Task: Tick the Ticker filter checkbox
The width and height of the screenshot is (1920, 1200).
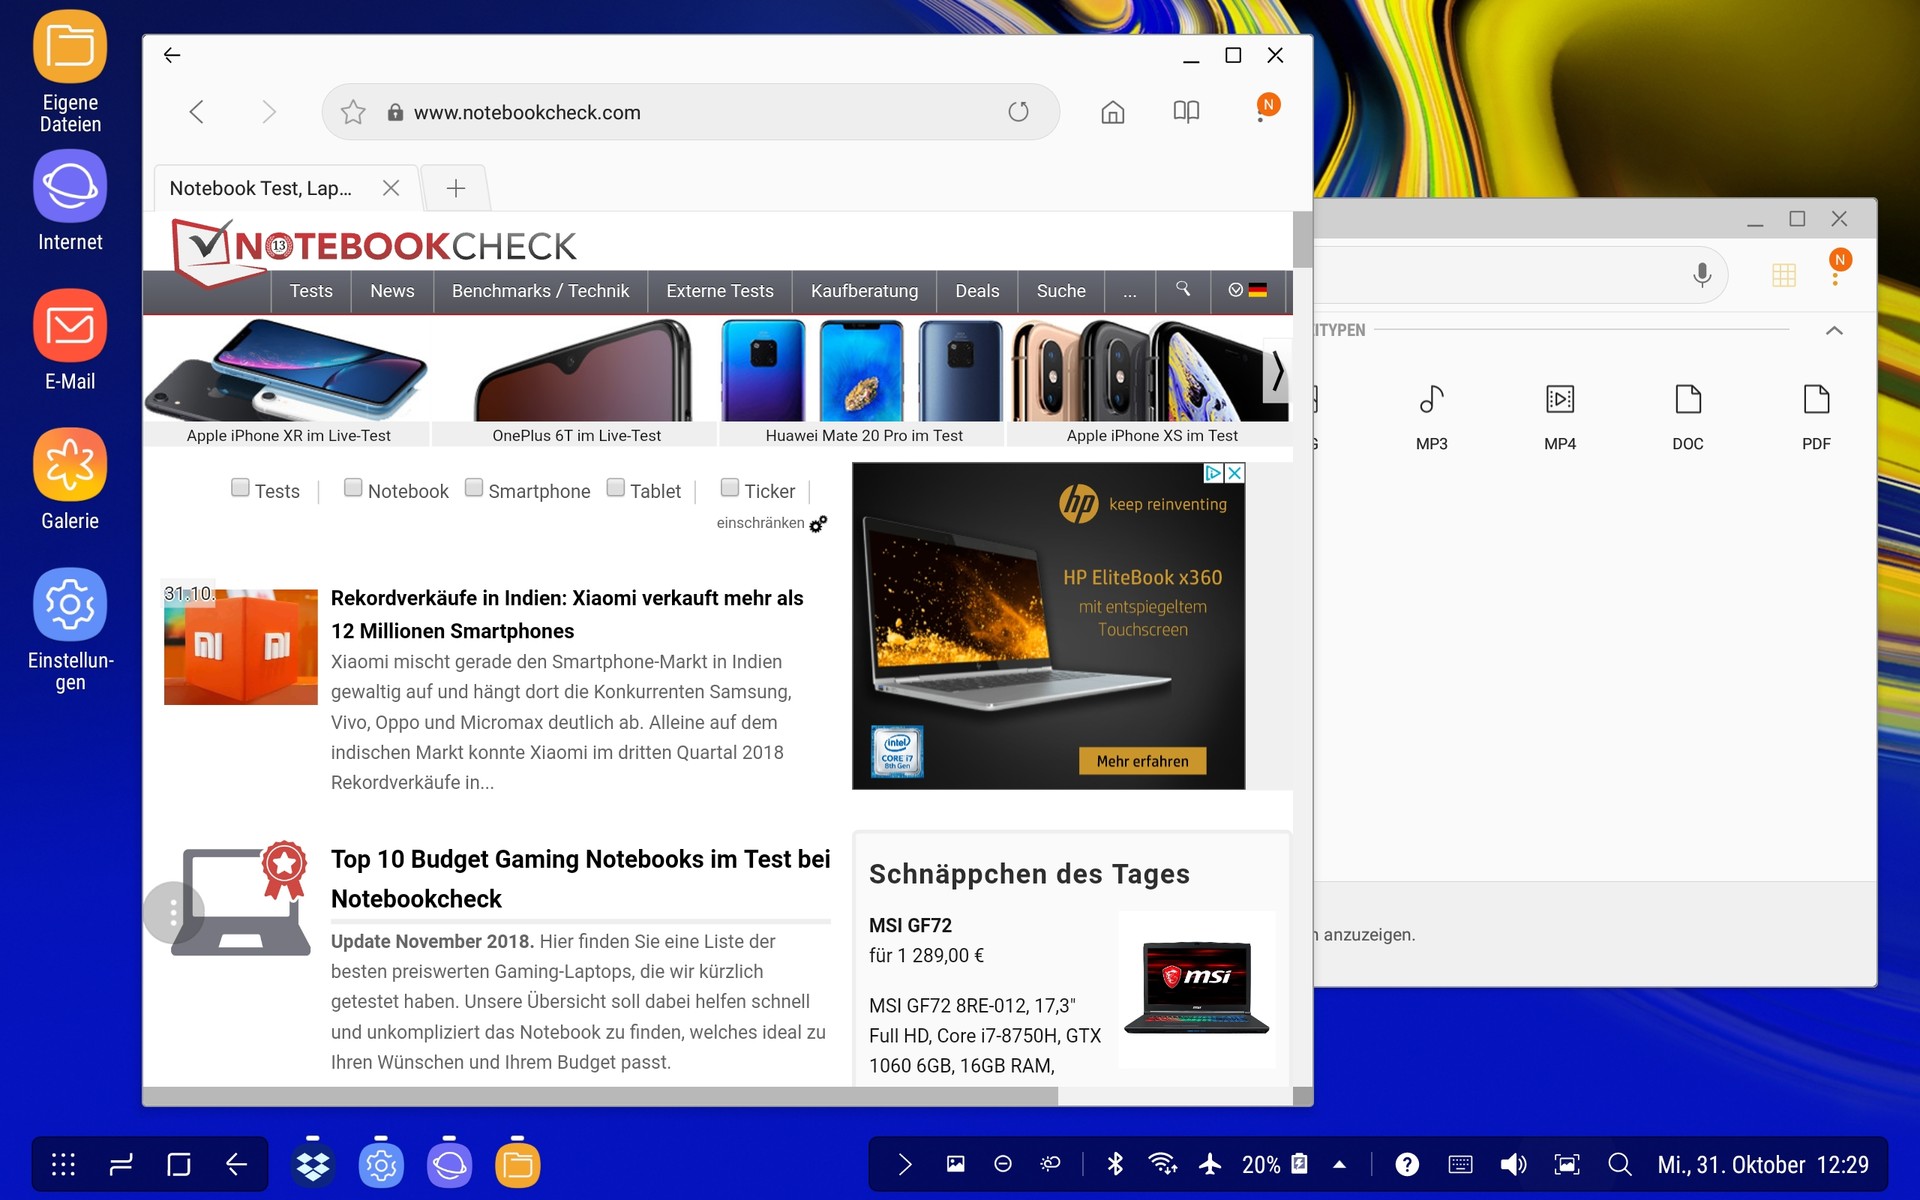Action: coord(730,488)
